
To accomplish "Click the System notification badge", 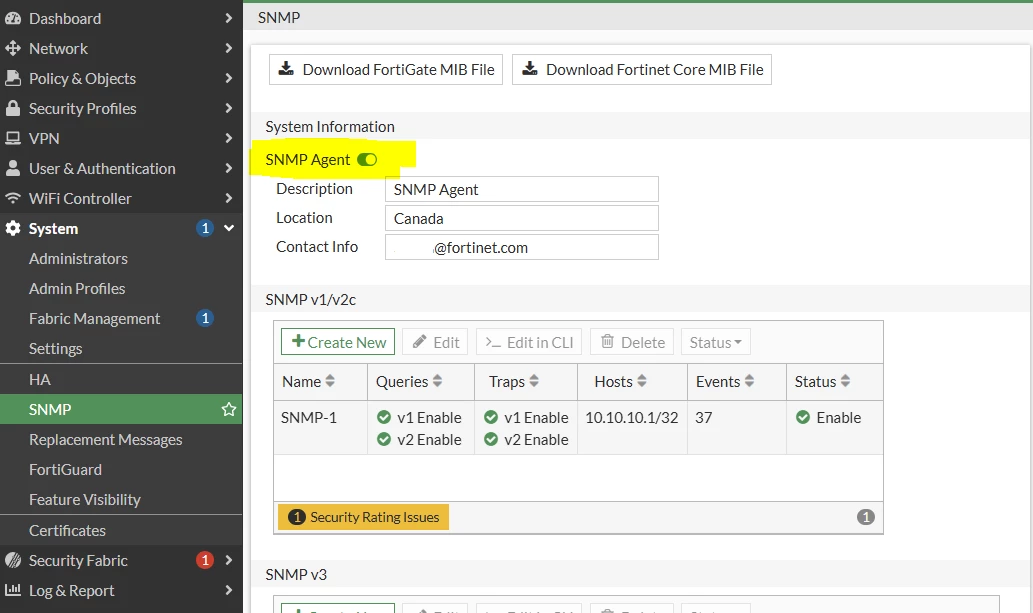I will tap(205, 228).
